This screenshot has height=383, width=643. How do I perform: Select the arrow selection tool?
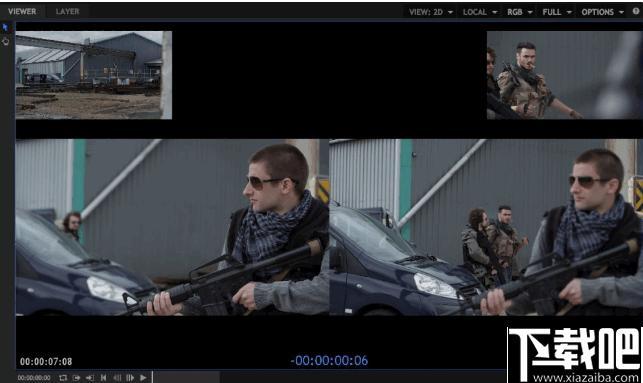5,27
